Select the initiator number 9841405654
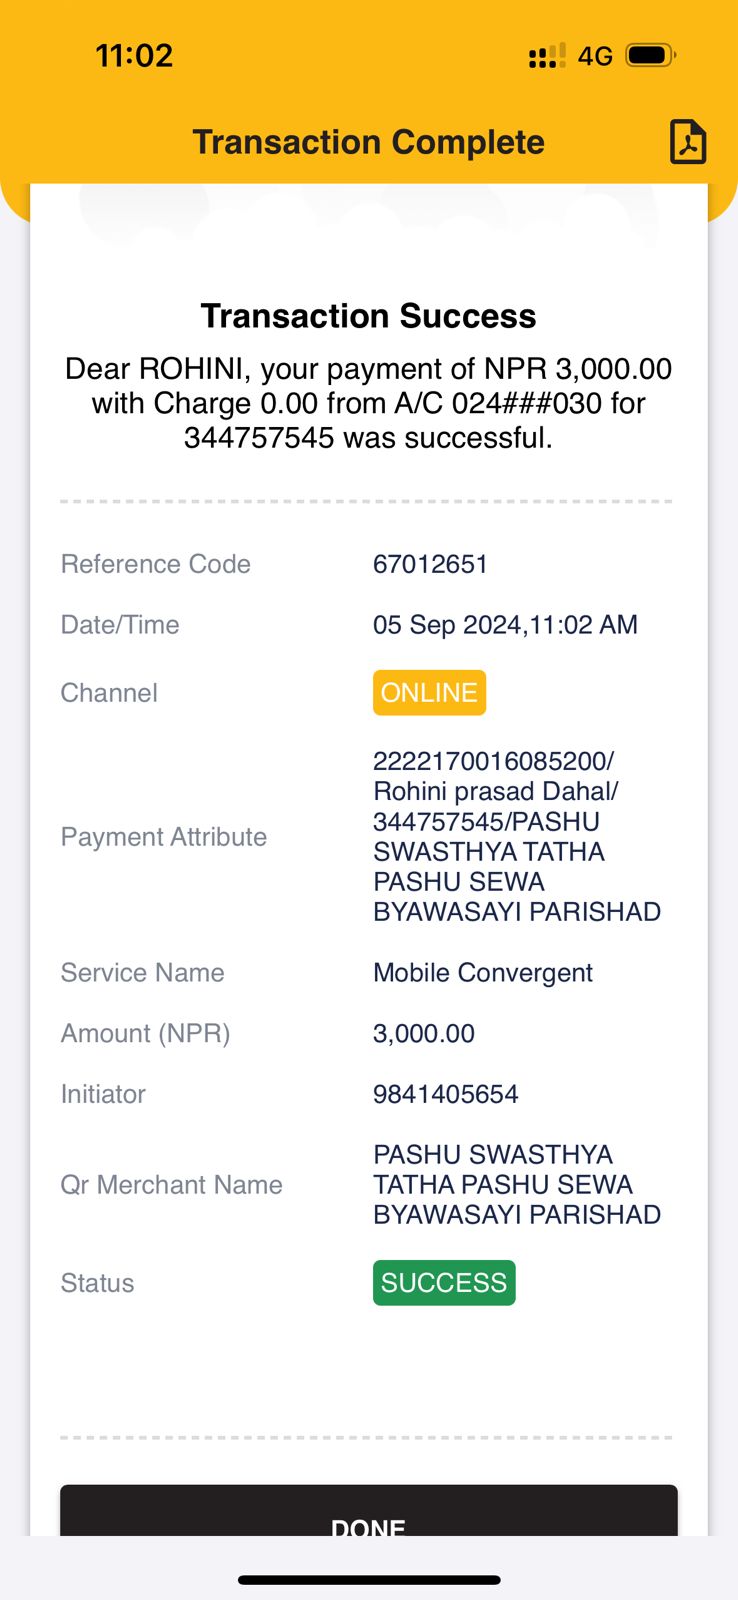 (x=446, y=1094)
